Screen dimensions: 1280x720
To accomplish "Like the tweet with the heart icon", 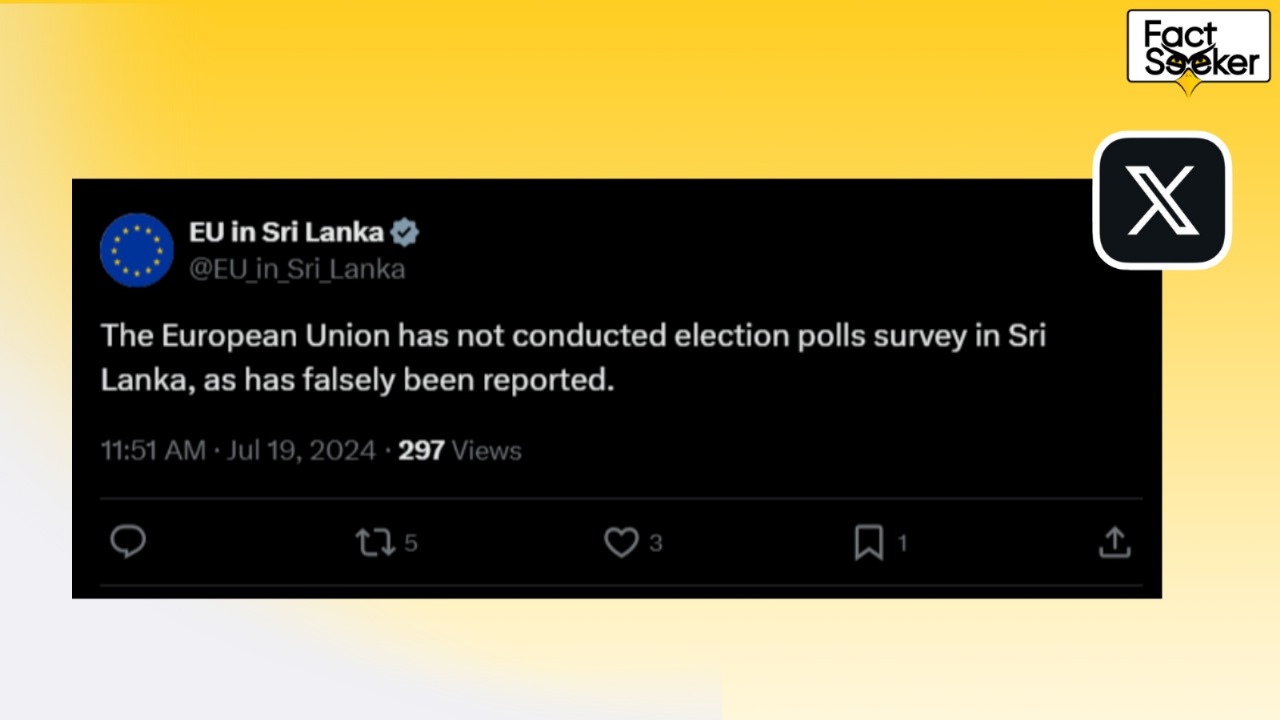I will click(x=621, y=543).
